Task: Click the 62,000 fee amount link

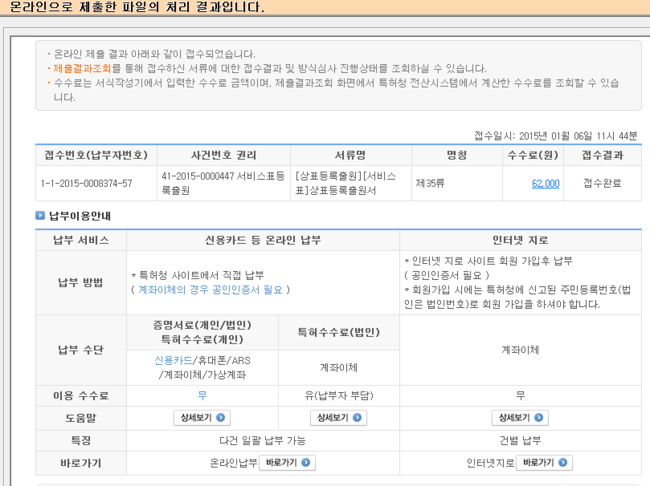Action: (x=545, y=183)
